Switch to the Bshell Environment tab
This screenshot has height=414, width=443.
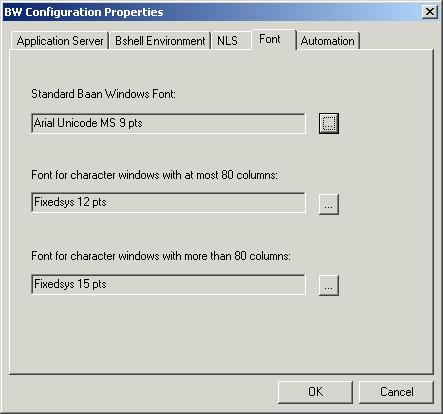160,41
